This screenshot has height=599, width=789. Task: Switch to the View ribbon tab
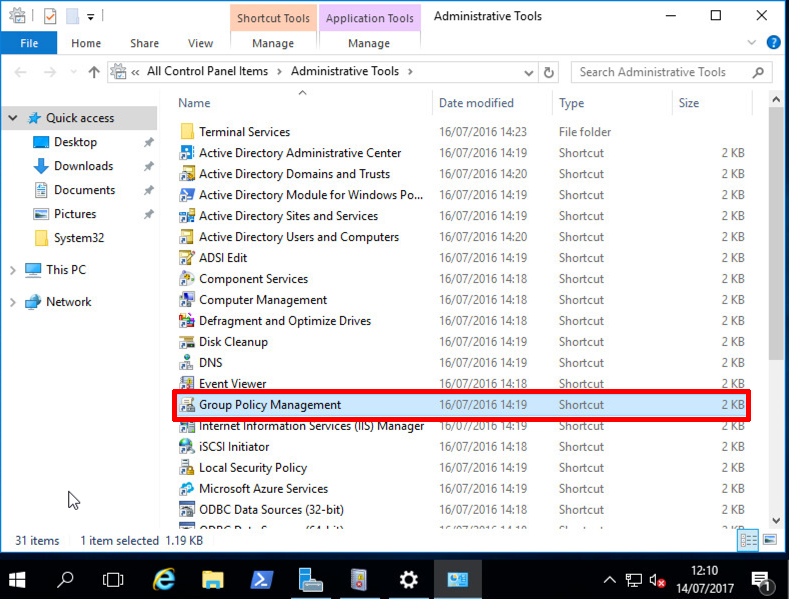coord(200,43)
